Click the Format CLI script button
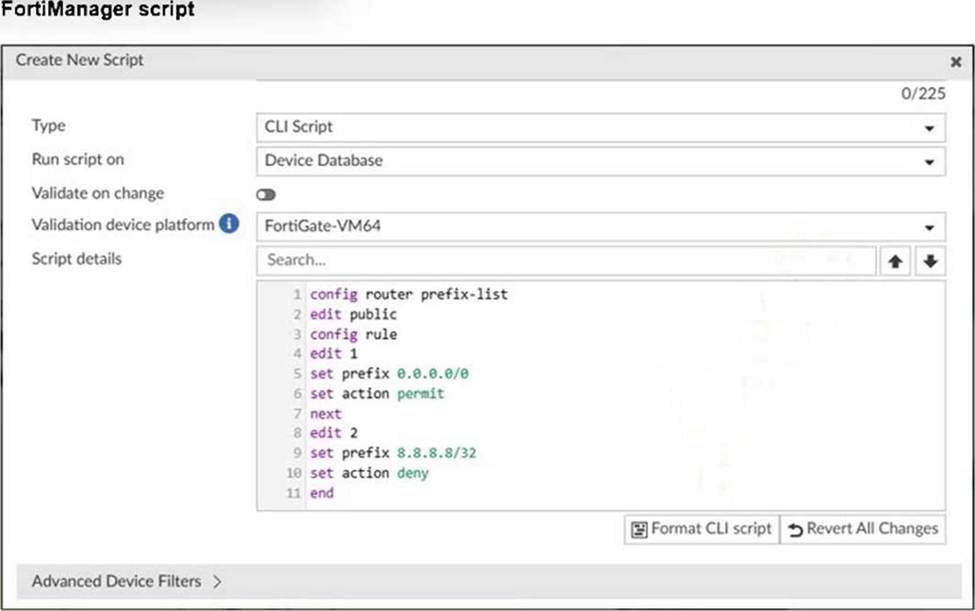This screenshot has width=975, height=611. pyautogui.click(x=700, y=528)
